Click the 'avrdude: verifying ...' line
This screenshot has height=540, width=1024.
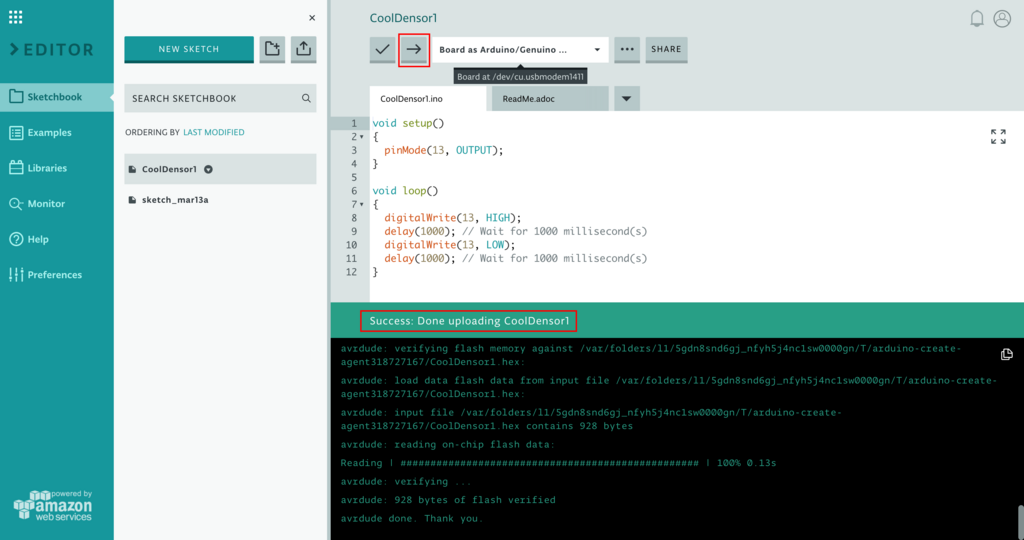tap(406, 481)
